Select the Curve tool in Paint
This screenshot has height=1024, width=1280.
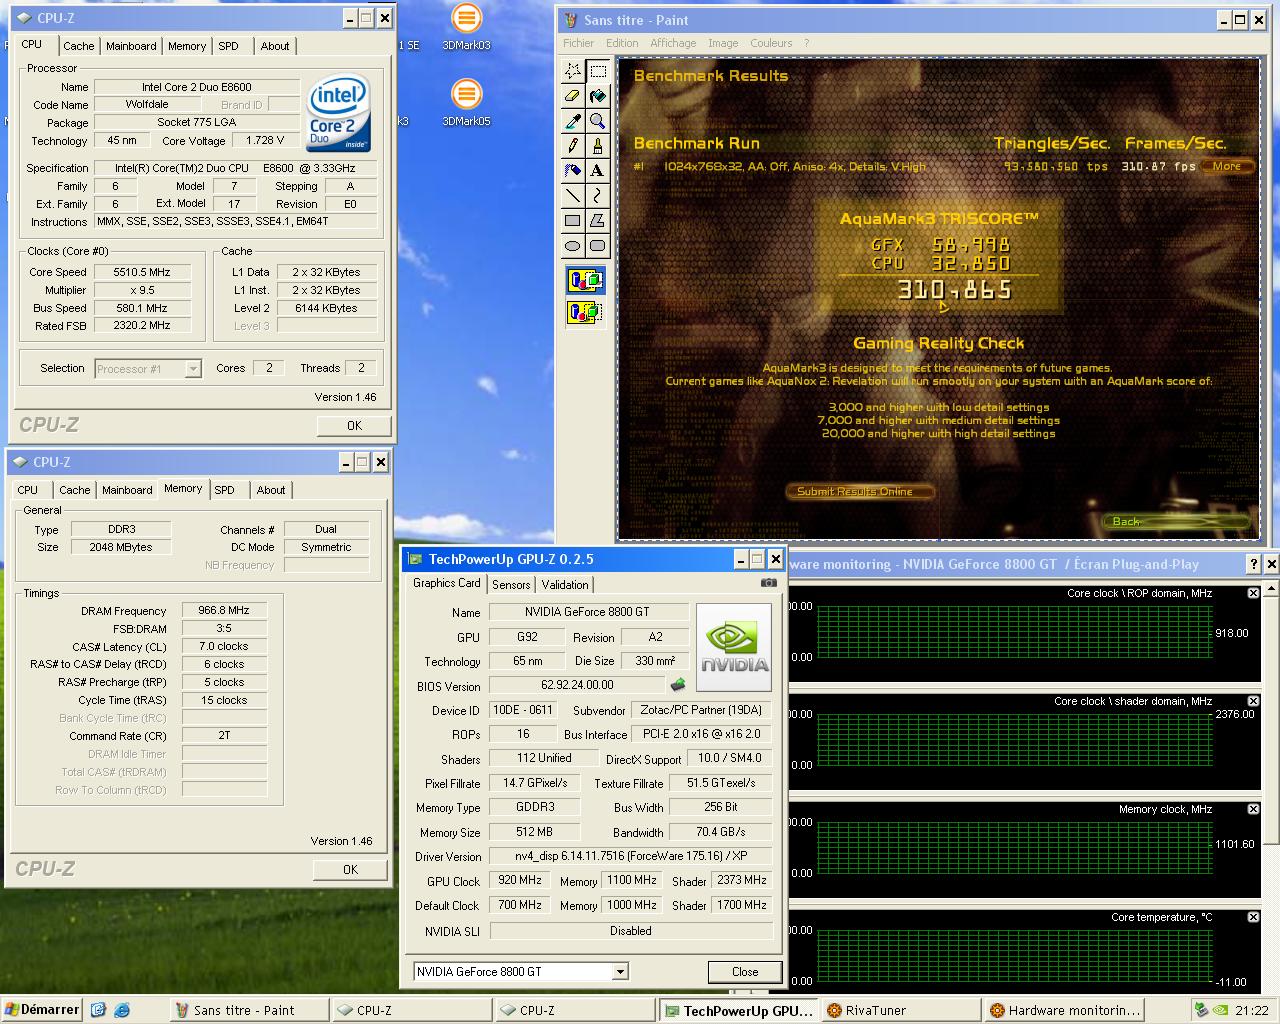pos(597,196)
